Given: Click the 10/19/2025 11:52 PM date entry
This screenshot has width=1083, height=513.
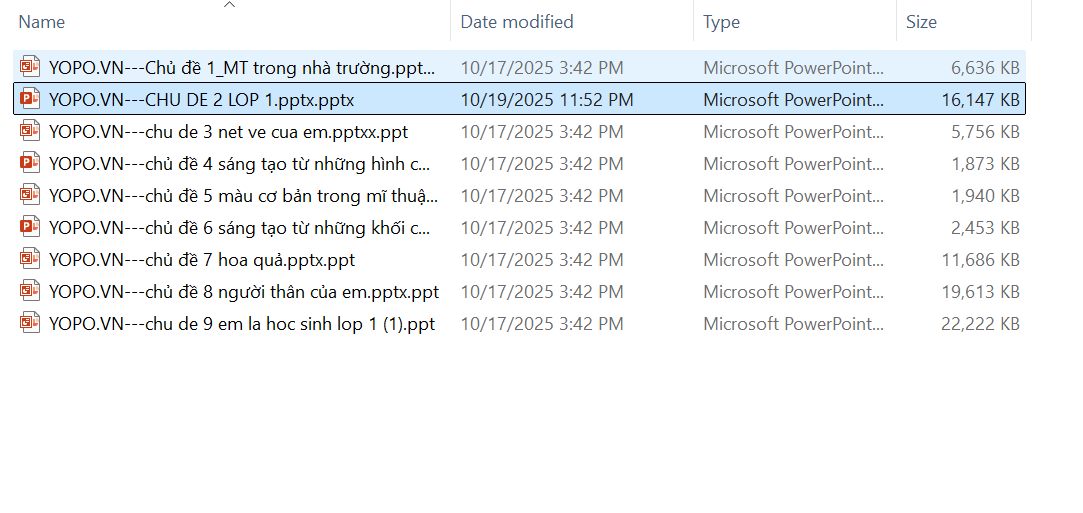Looking at the screenshot, I should (546, 100).
